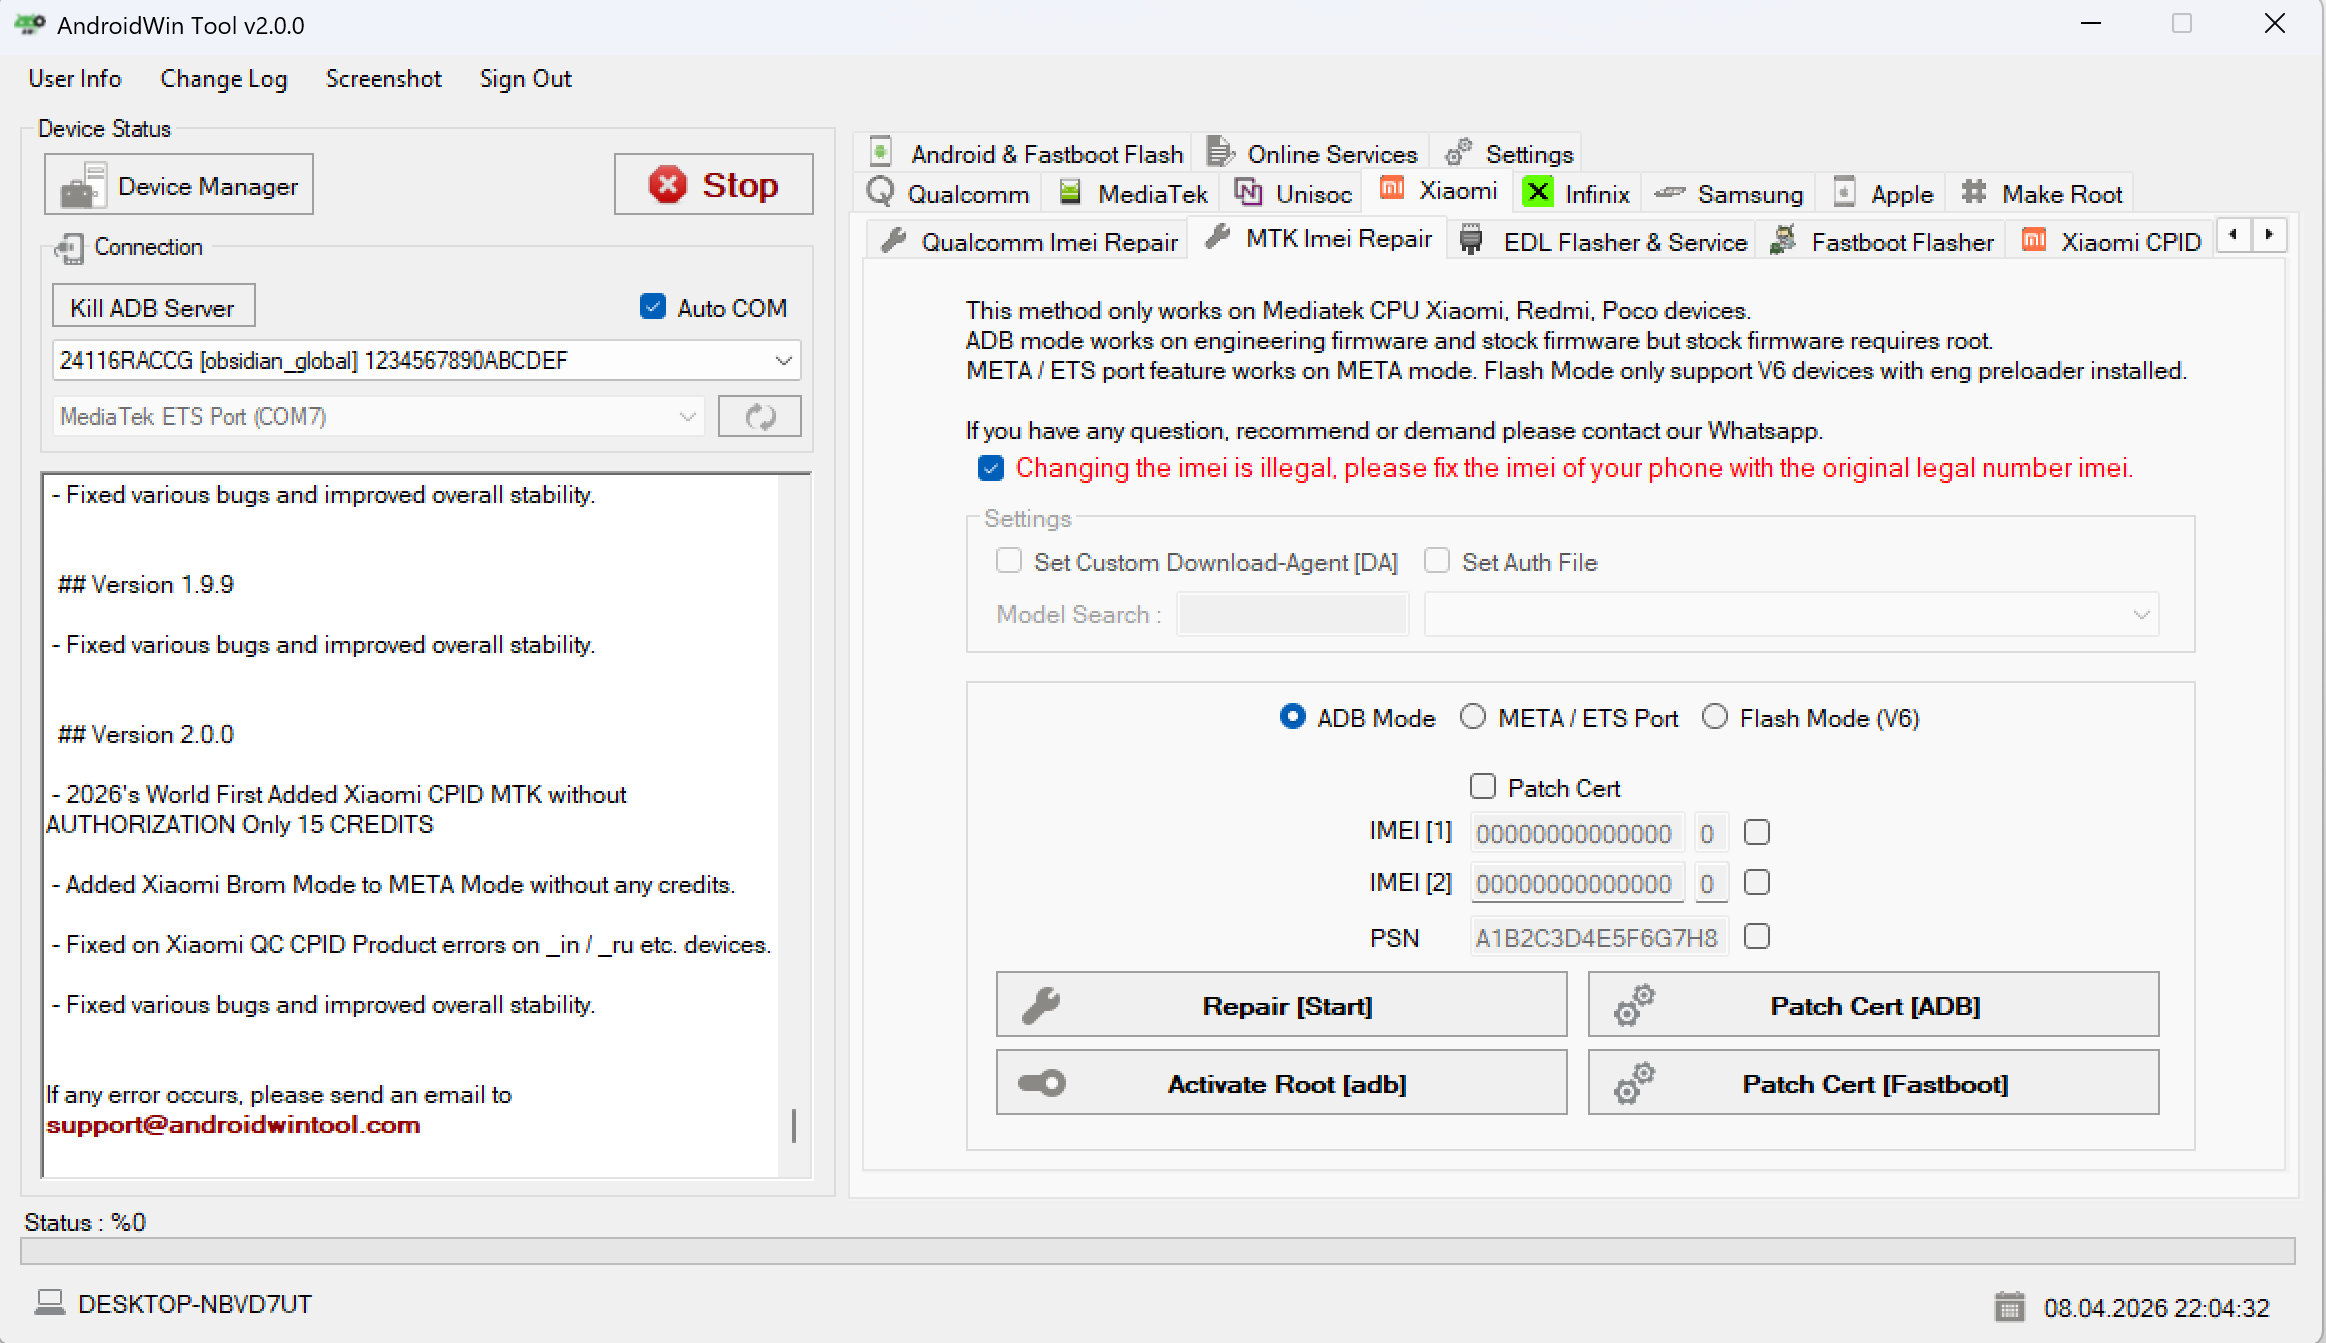Select the Infinix brand icon
Image resolution: width=2326 pixels, height=1343 pixels.
pos(1537,192)
